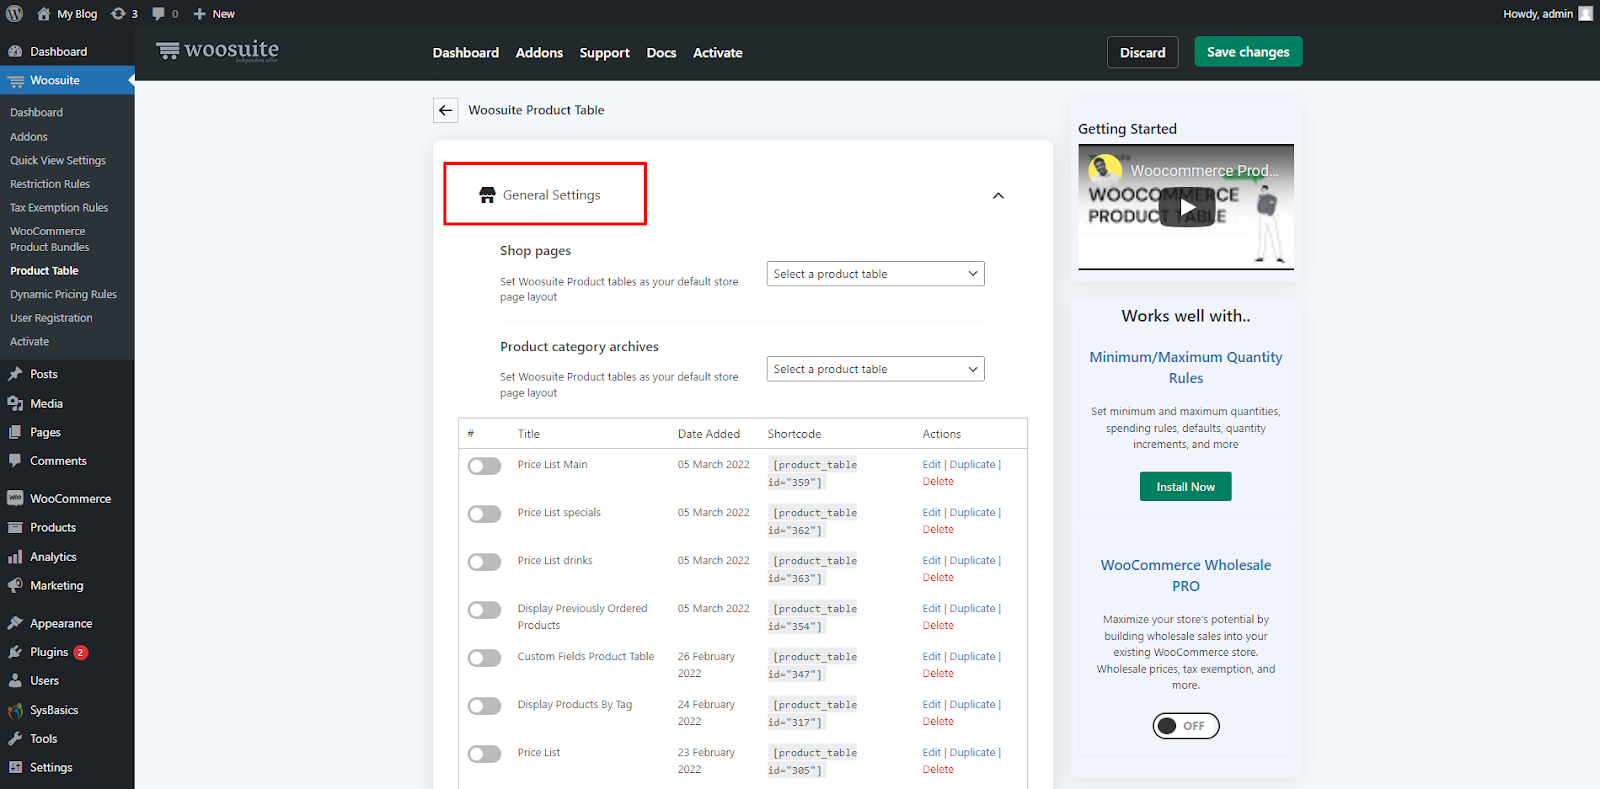Click the Plugins update count badge
Image resolution: width=1600 pixels, height=789 pixels.
point(81,652)
